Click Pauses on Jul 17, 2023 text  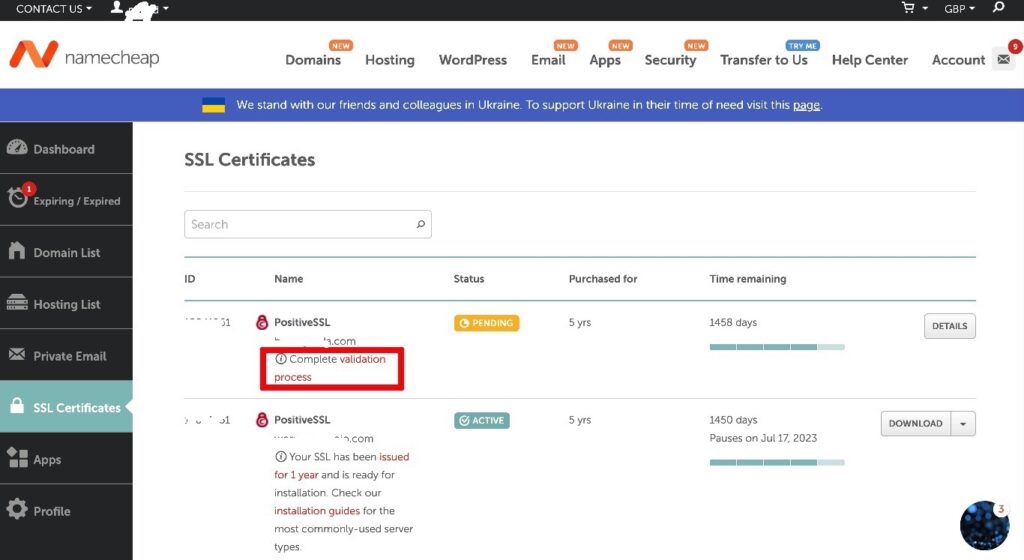(x=763, y=438)
